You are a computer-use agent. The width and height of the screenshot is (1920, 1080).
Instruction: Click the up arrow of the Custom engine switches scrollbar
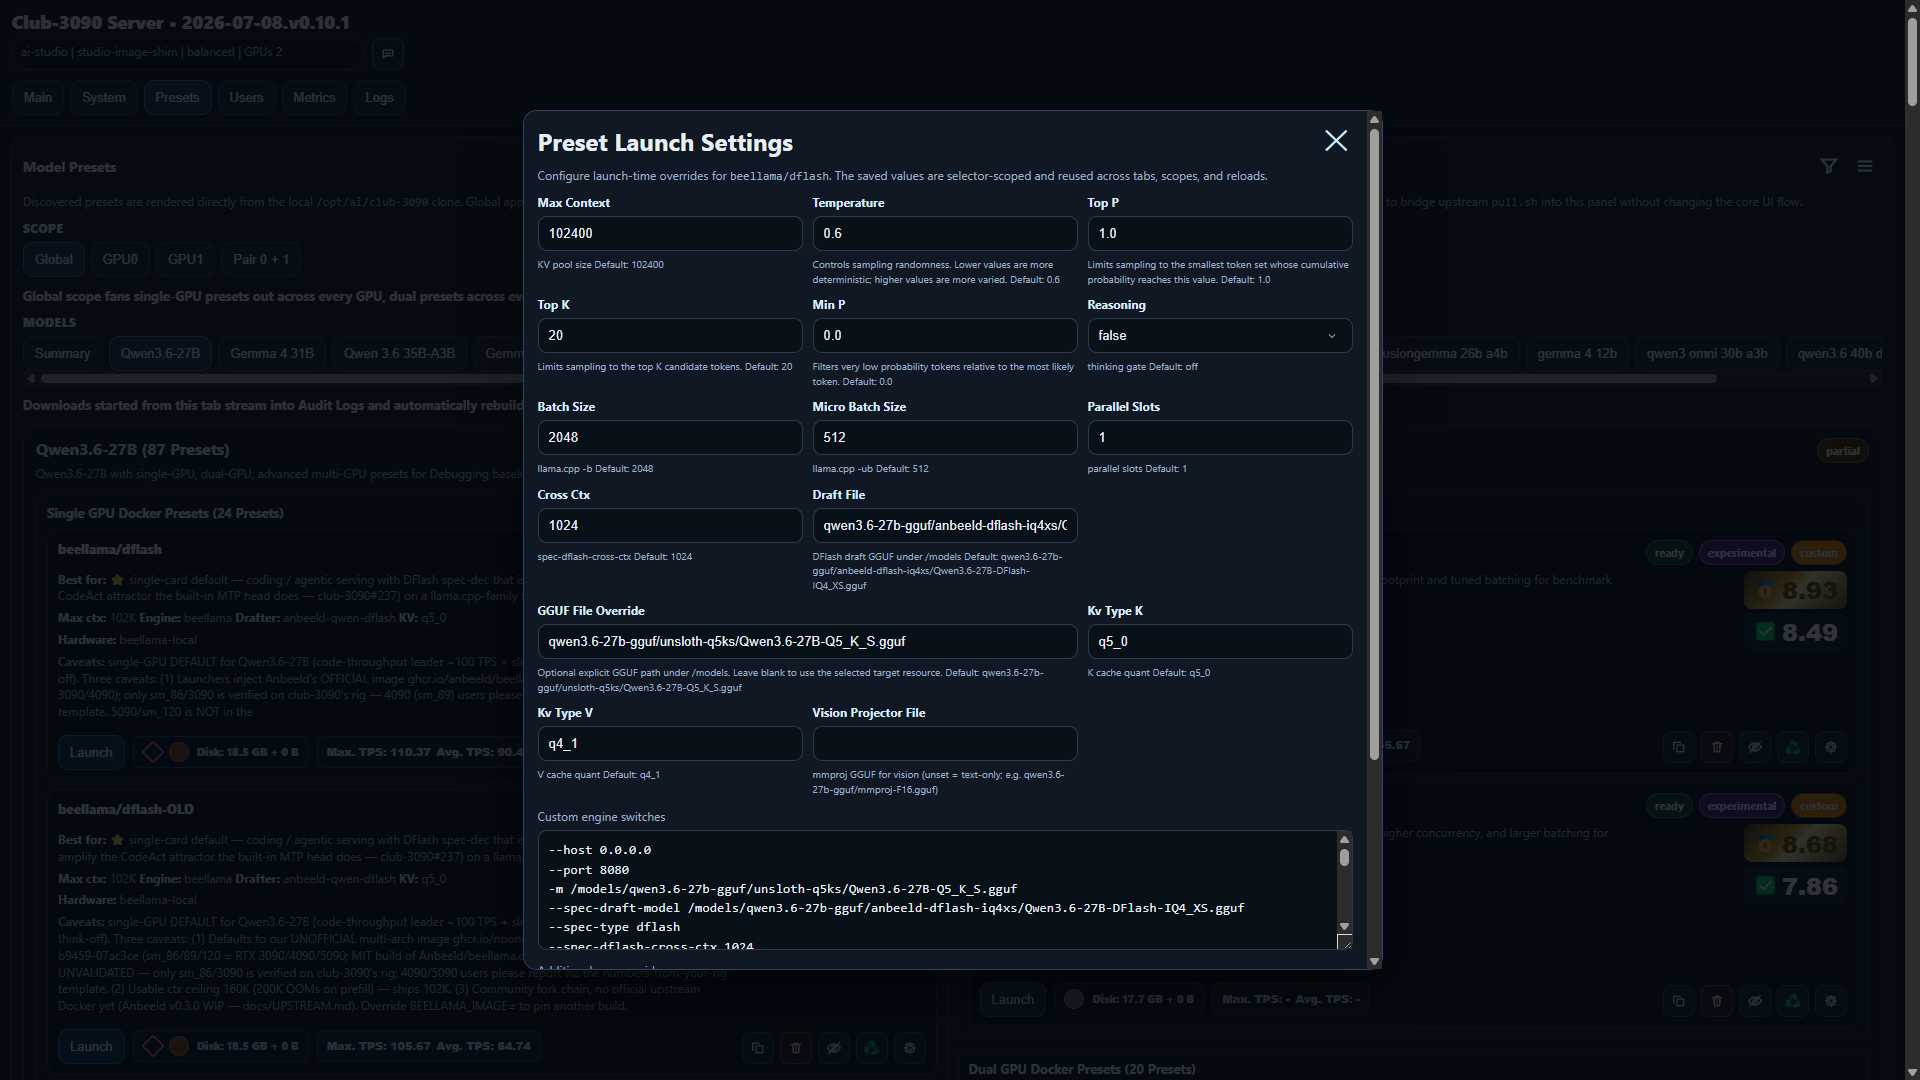point(1344,839)
